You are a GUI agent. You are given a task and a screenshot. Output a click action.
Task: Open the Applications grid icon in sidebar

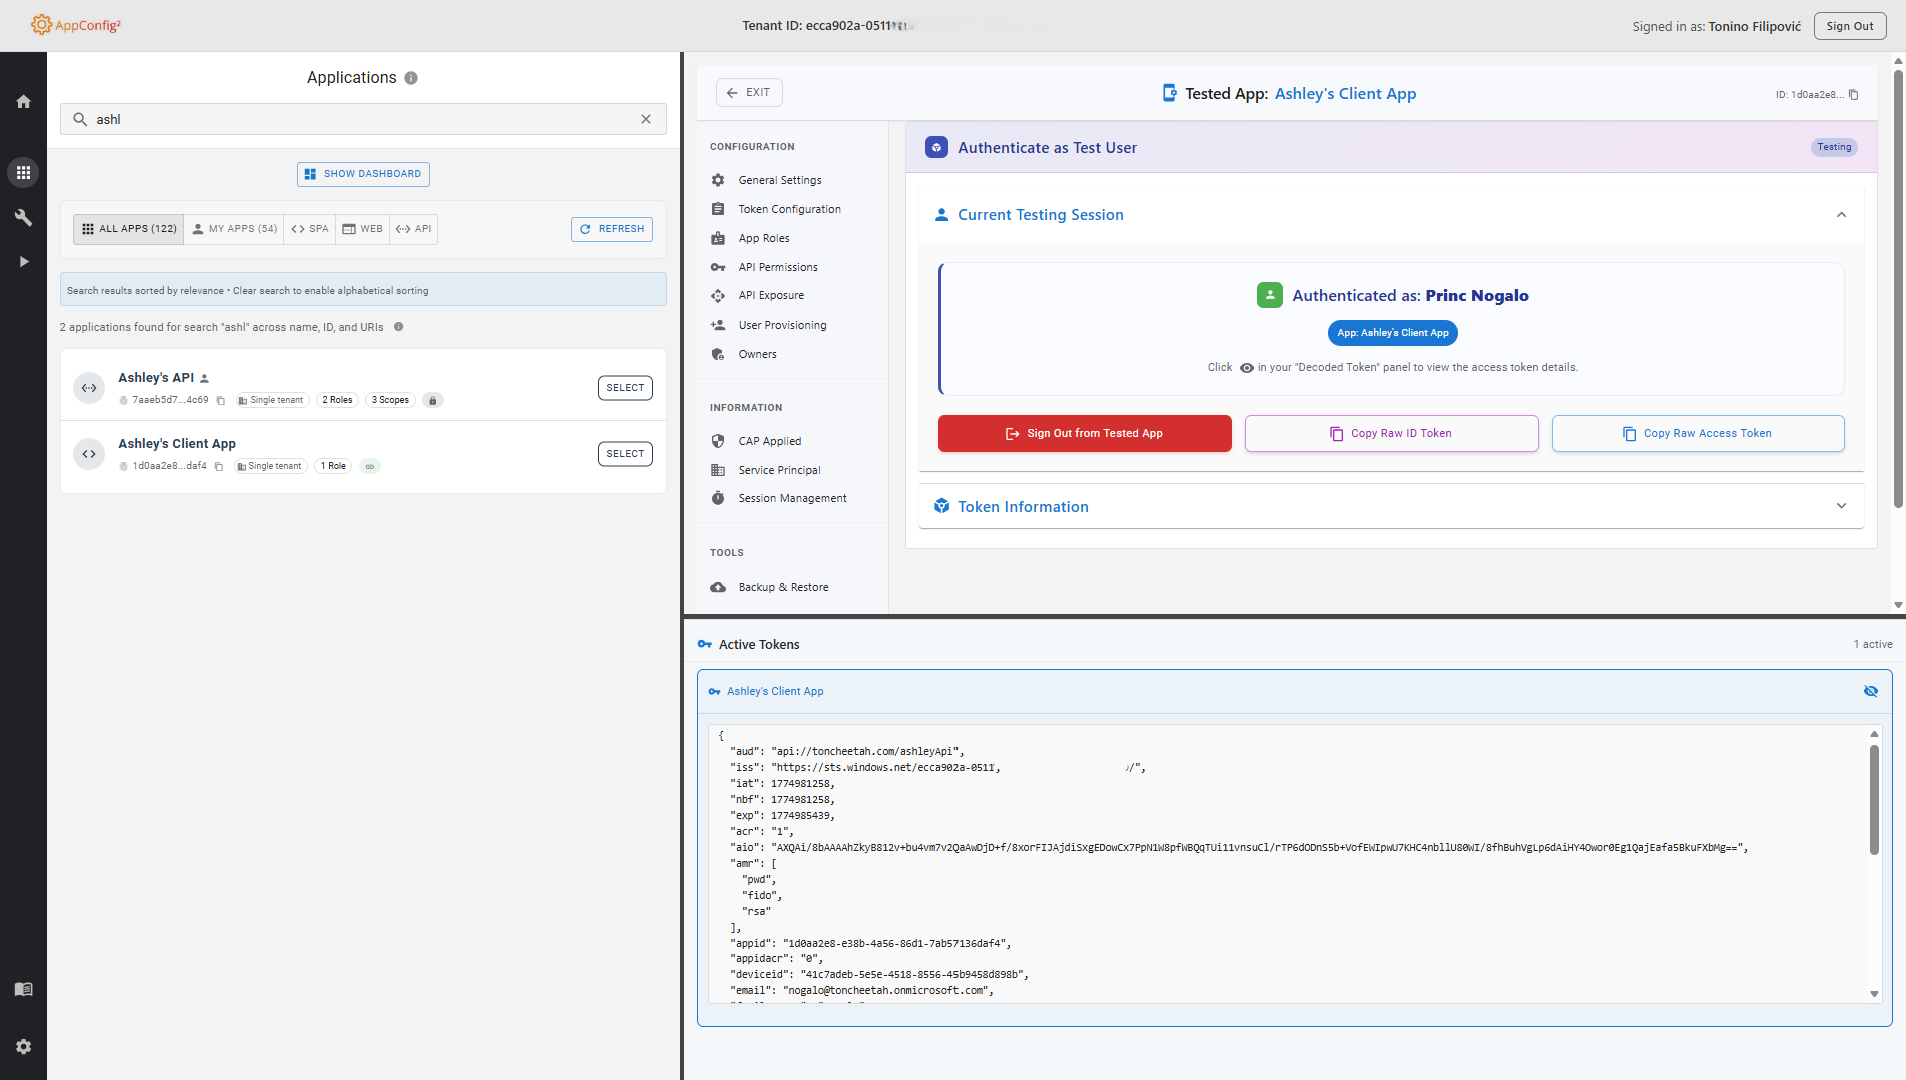coord(23,172)
